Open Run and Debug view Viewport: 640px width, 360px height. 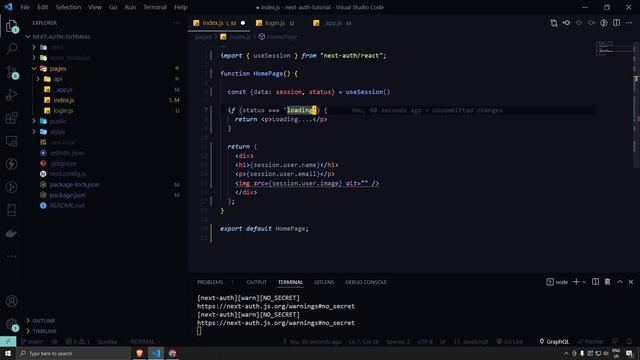tap(12, 95)
